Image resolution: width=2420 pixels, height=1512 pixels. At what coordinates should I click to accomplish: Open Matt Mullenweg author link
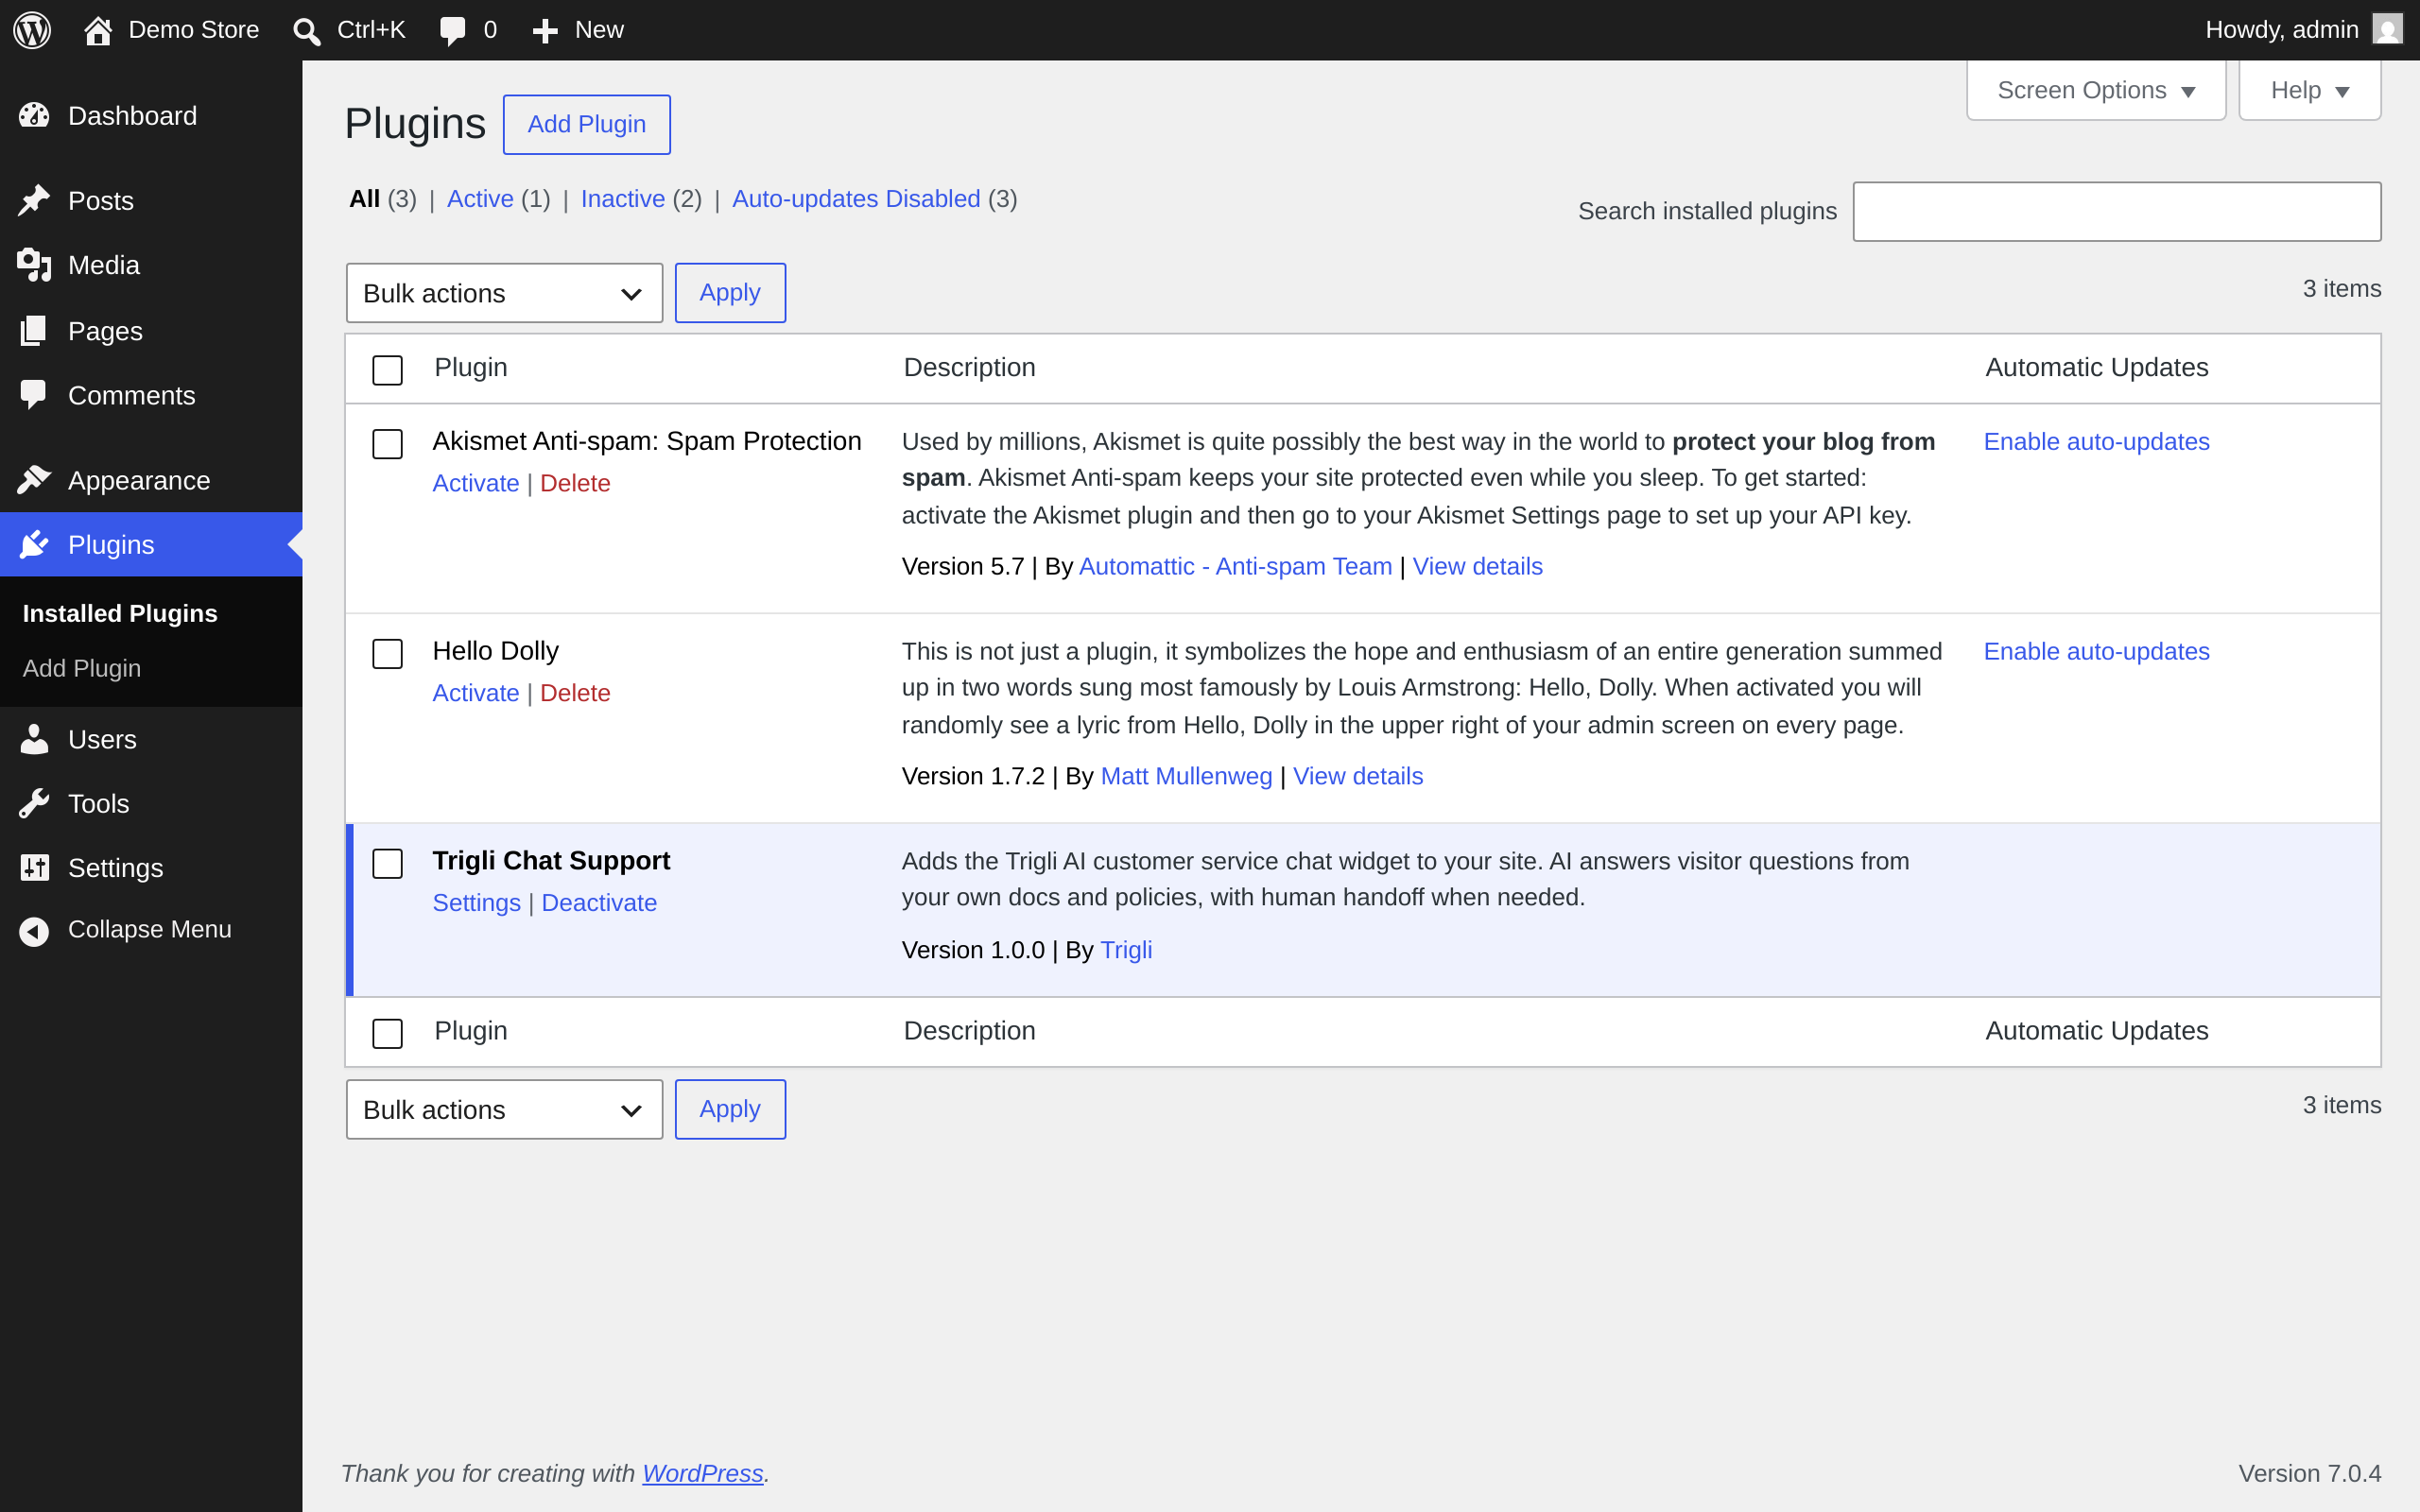click(1186, 777)
